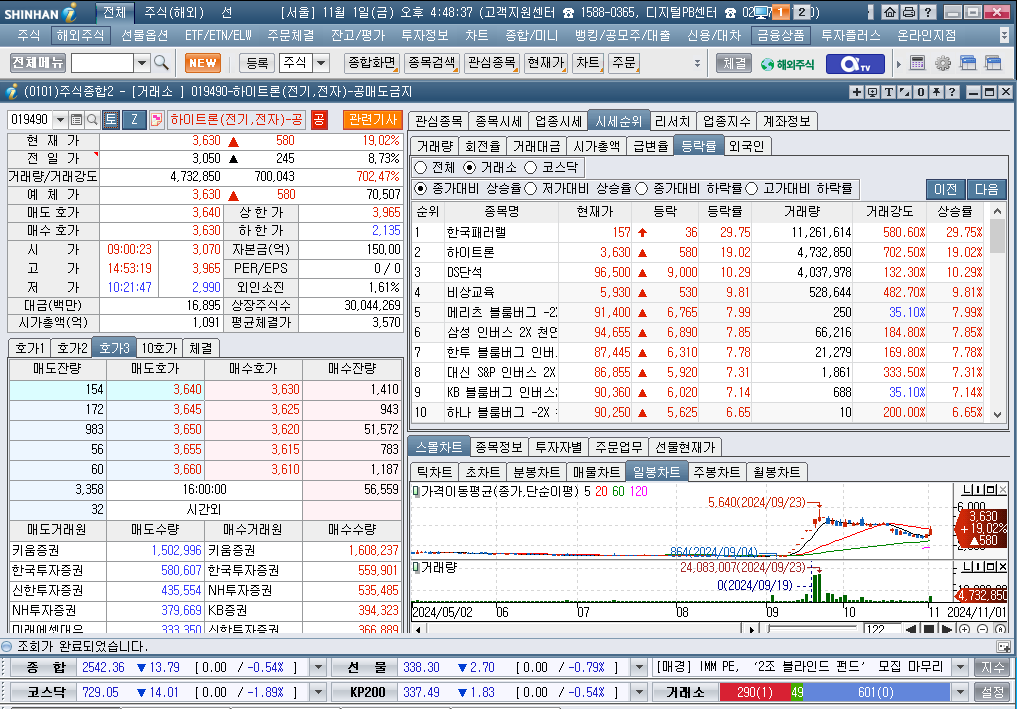1017x709 pixels.
Task: Open the news headline ticker dropdown
Action: [x=961, y=667]
